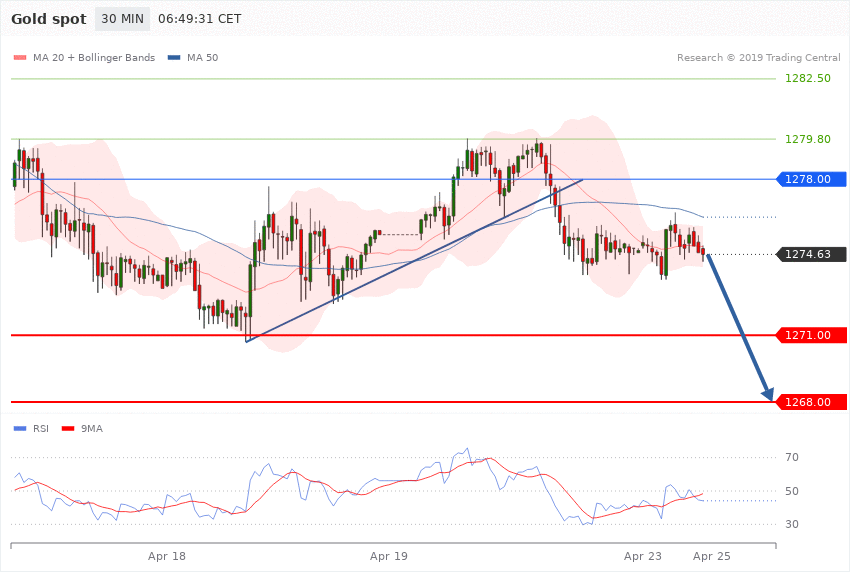Click the RSI 30 level label
Image resolution: width=850 pixels, height=576 pixels.
(792, 524)
